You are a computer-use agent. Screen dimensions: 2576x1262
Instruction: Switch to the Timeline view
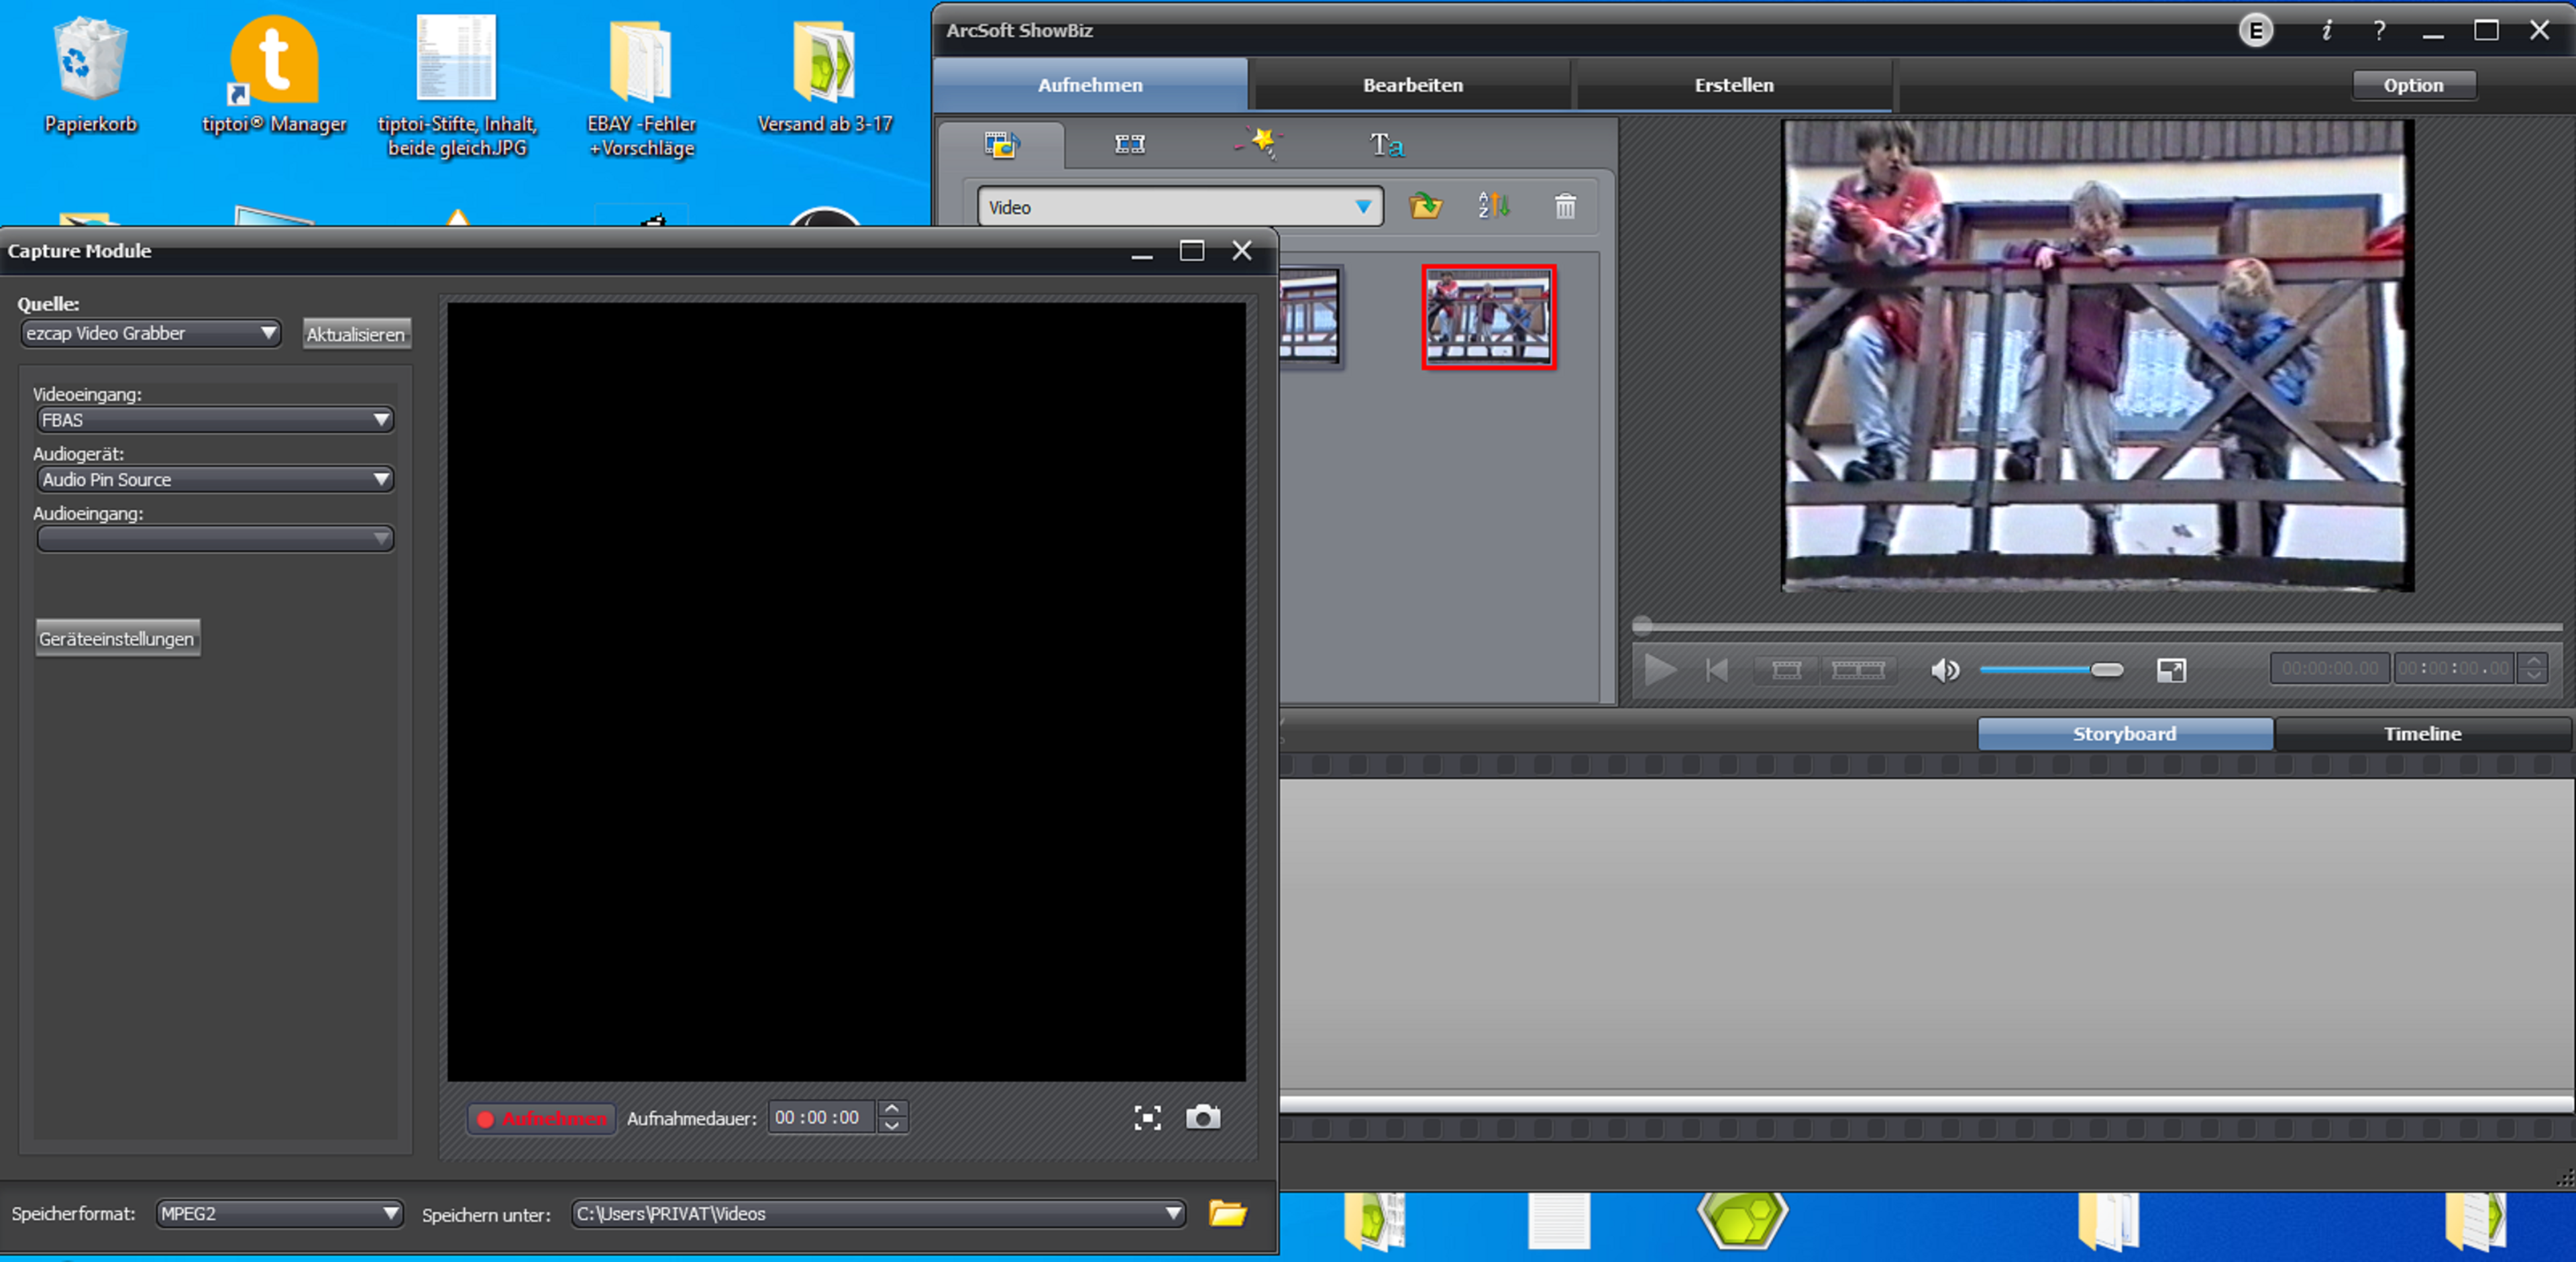coord(2421,733)
